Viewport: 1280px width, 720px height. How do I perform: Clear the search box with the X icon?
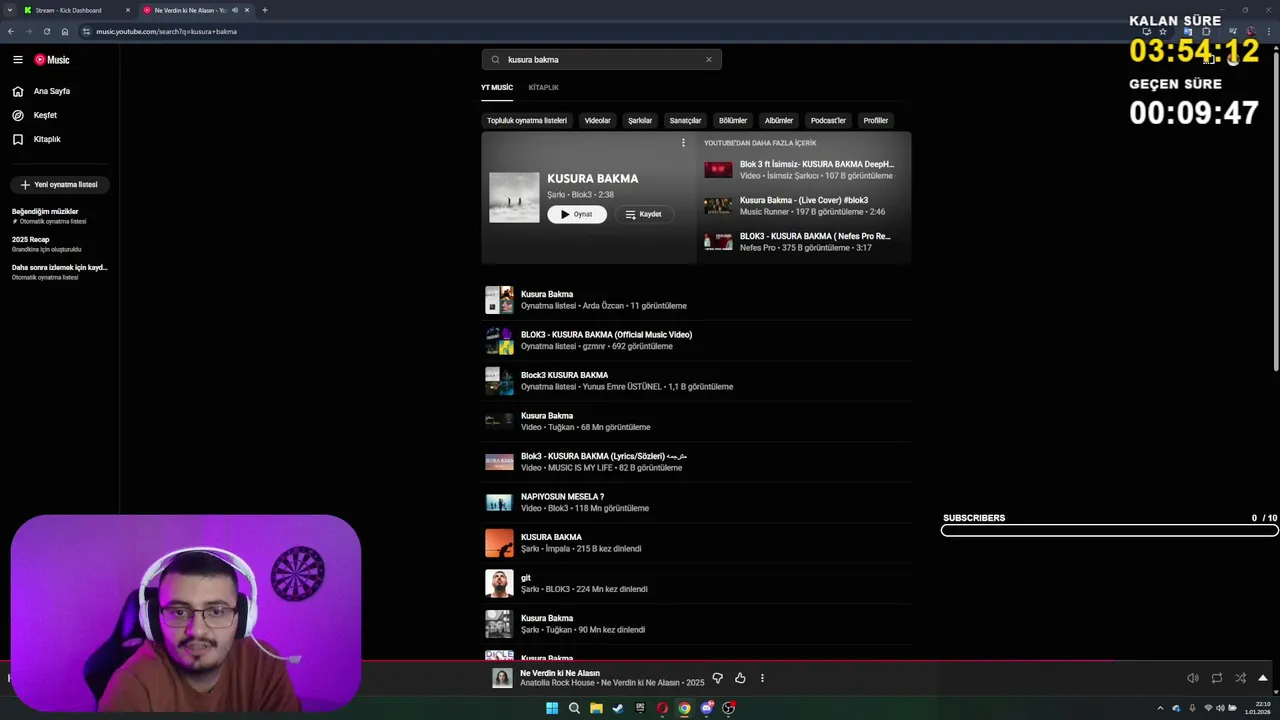click(709, 59)
